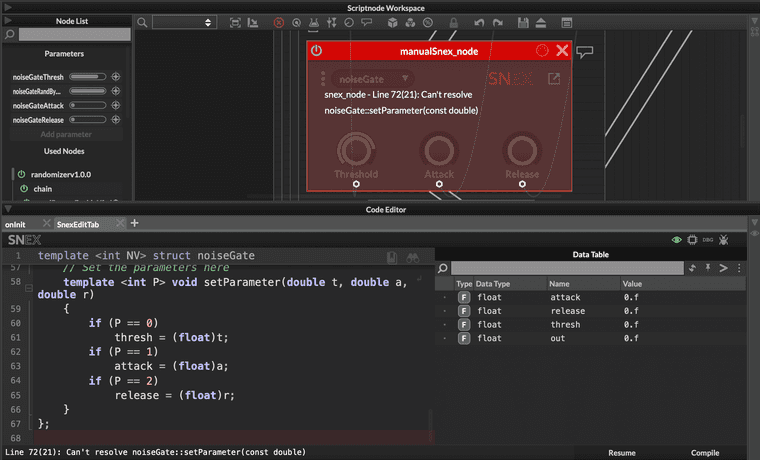Open the workspace search dropdown selector
The width and height of the screenshot is (760, 460).
[x=184, y=22]
